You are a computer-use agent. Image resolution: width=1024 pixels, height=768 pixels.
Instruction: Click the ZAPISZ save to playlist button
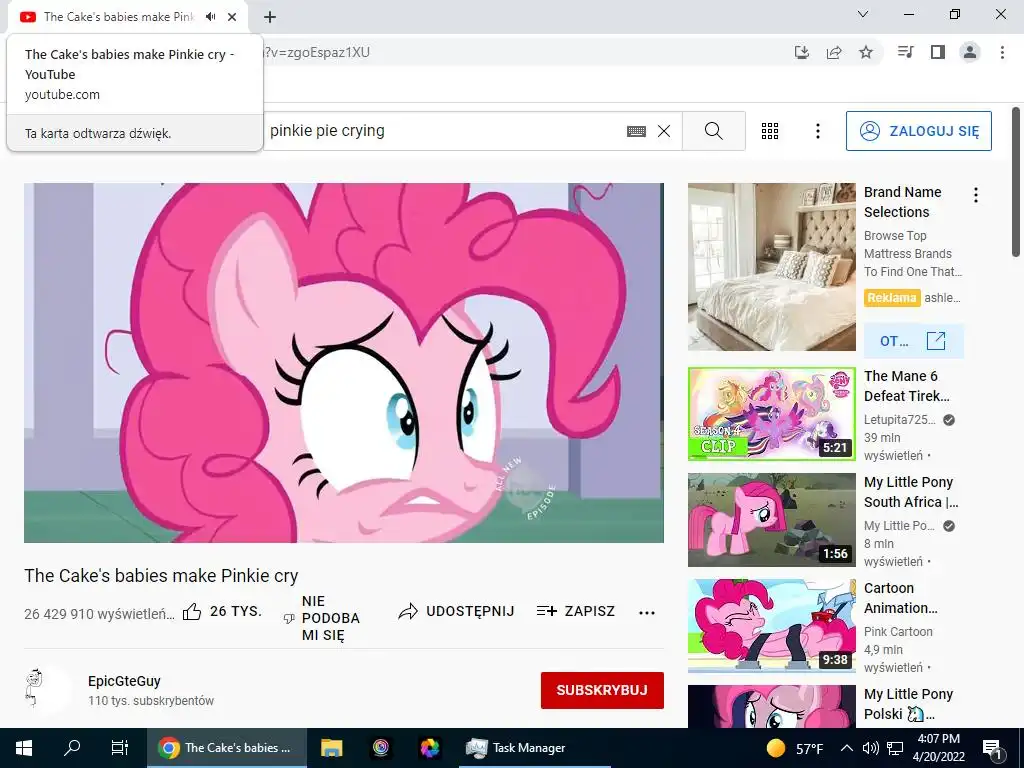pyautogui.click(x=575, y=611)
